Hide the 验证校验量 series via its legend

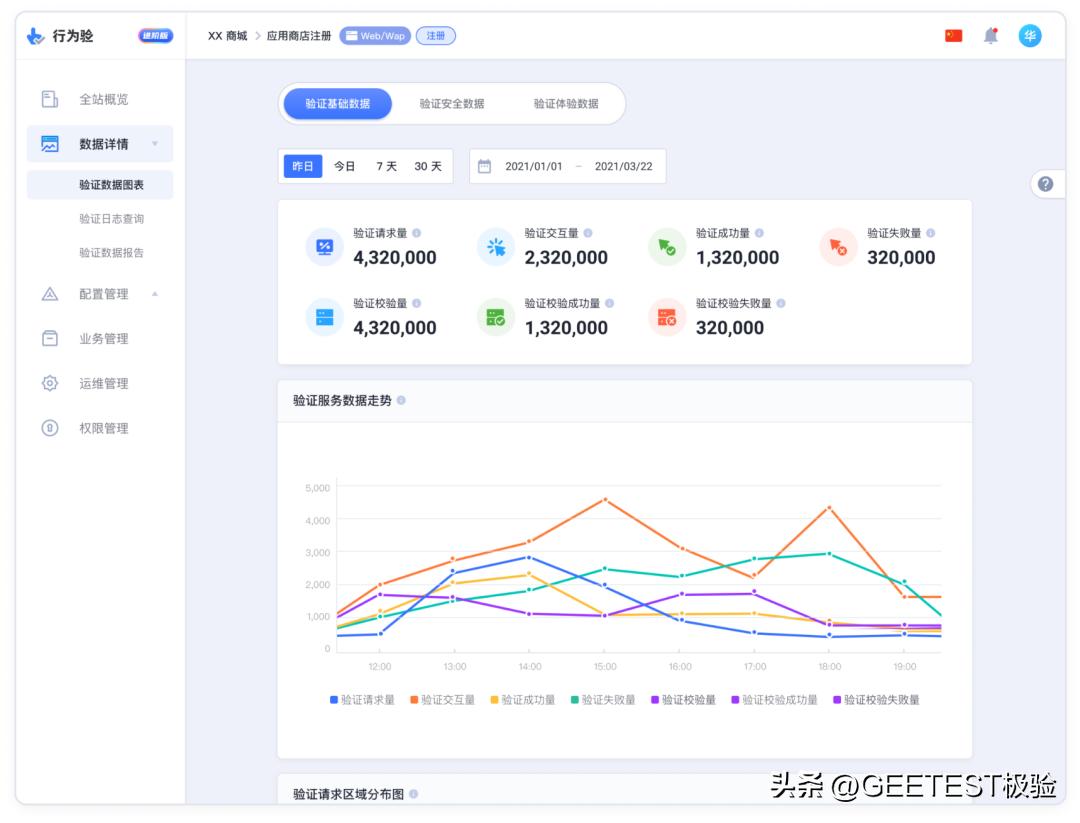pos(684,700)
